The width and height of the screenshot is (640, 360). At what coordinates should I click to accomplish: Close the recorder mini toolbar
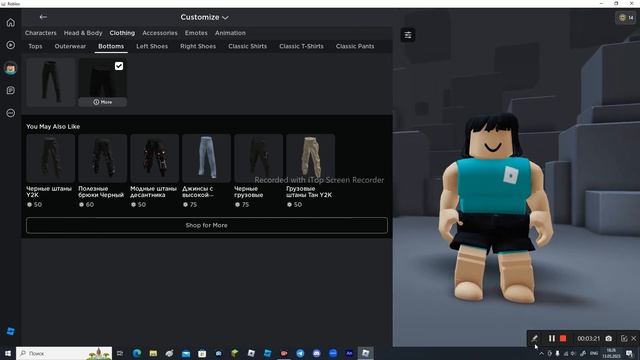[x=634, y=338]
